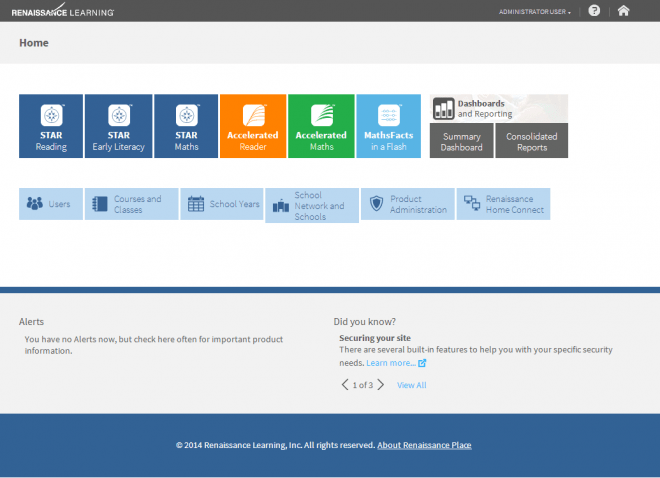Open the STAR Early Literacy tile
The height and width of the screenshot is (478, 660).
119,126
